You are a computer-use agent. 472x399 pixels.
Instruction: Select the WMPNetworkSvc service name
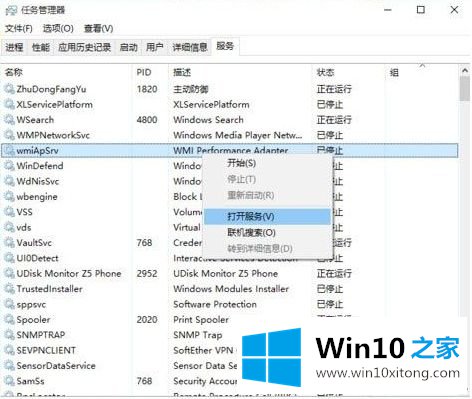coord(53,135)
